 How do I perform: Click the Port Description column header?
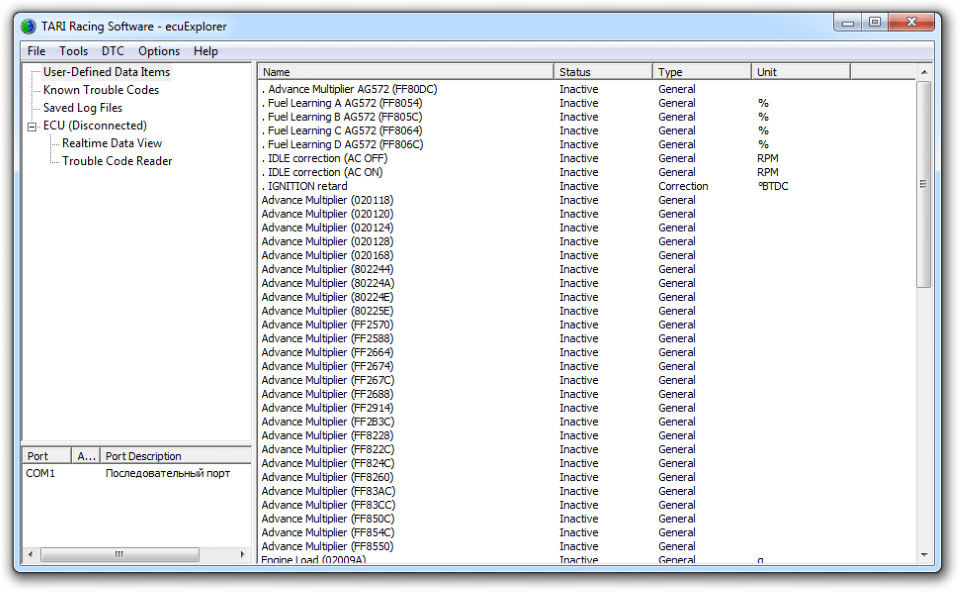click(x=176, y=455)
